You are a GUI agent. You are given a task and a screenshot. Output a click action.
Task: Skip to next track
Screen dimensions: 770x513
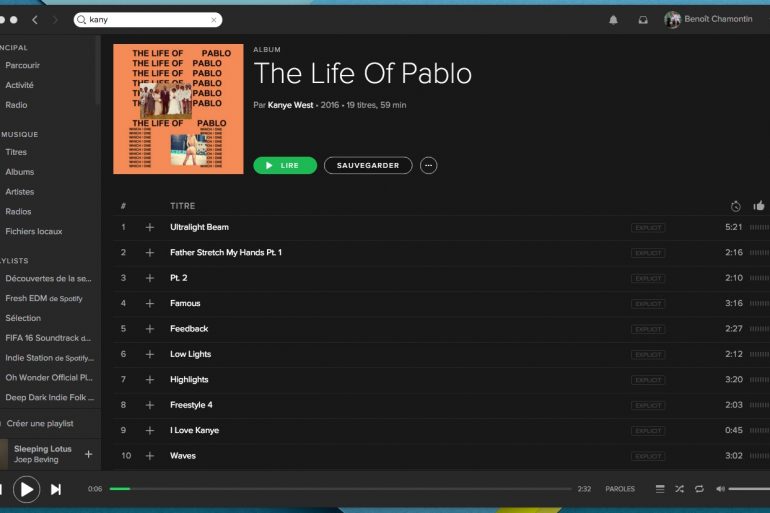click(56, 489)
